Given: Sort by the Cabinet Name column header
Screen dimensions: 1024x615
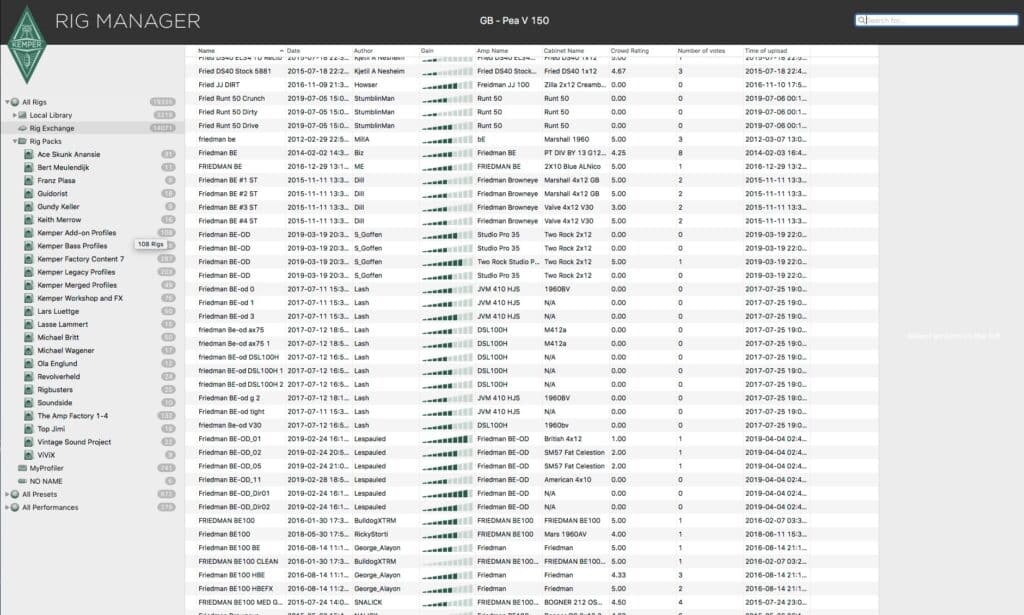Looking at the screenshot, I should [x=564, y=50].
